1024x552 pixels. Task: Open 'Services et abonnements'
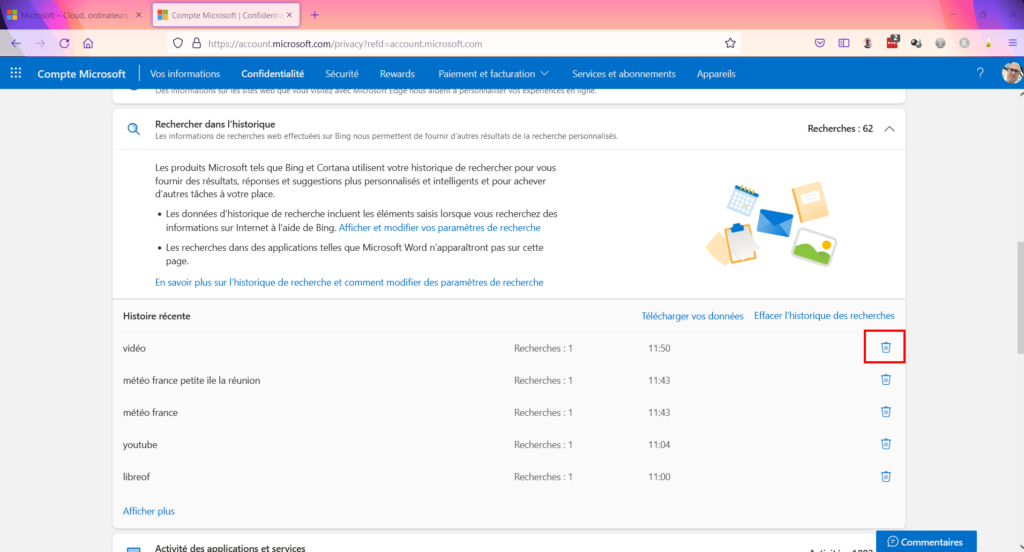[x=624, y=74]
